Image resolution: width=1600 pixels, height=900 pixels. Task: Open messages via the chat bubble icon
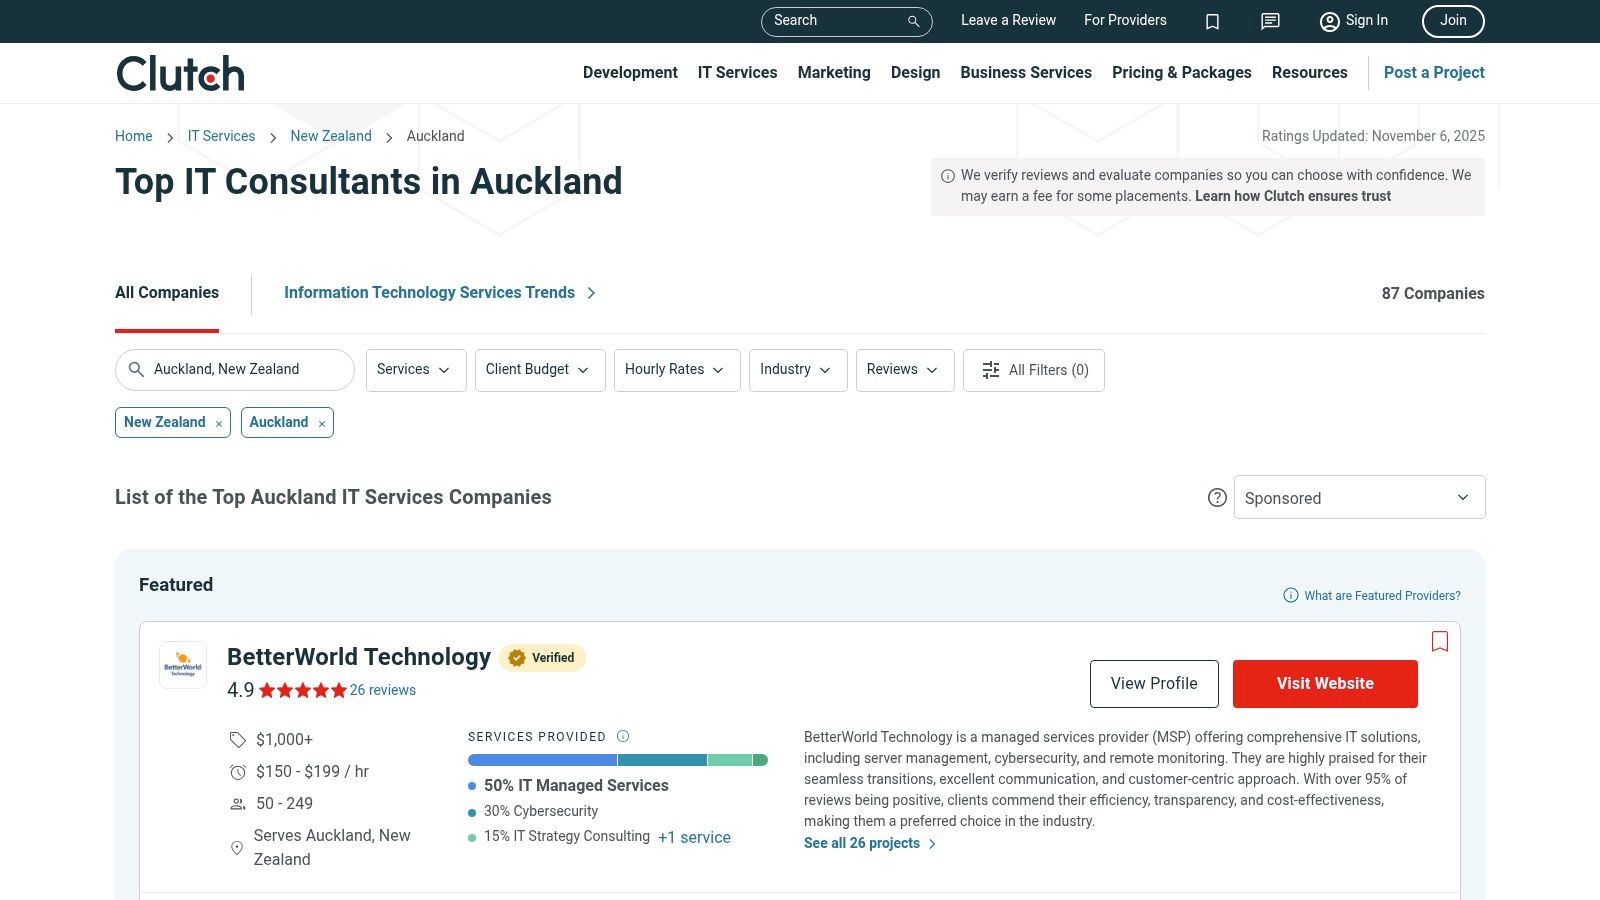(1269, 21)
